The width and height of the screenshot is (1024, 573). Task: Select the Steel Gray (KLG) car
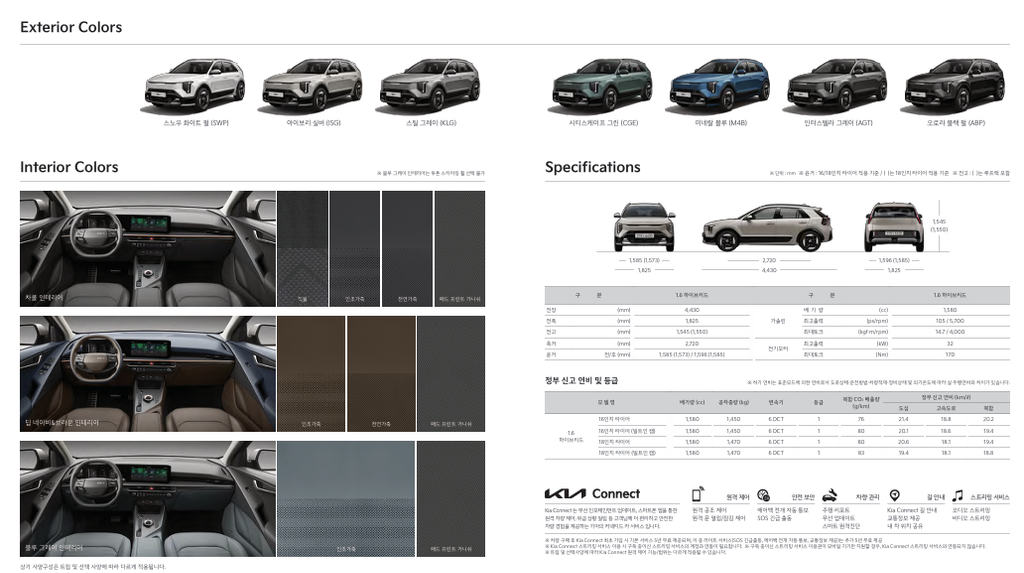click(430, 86)
